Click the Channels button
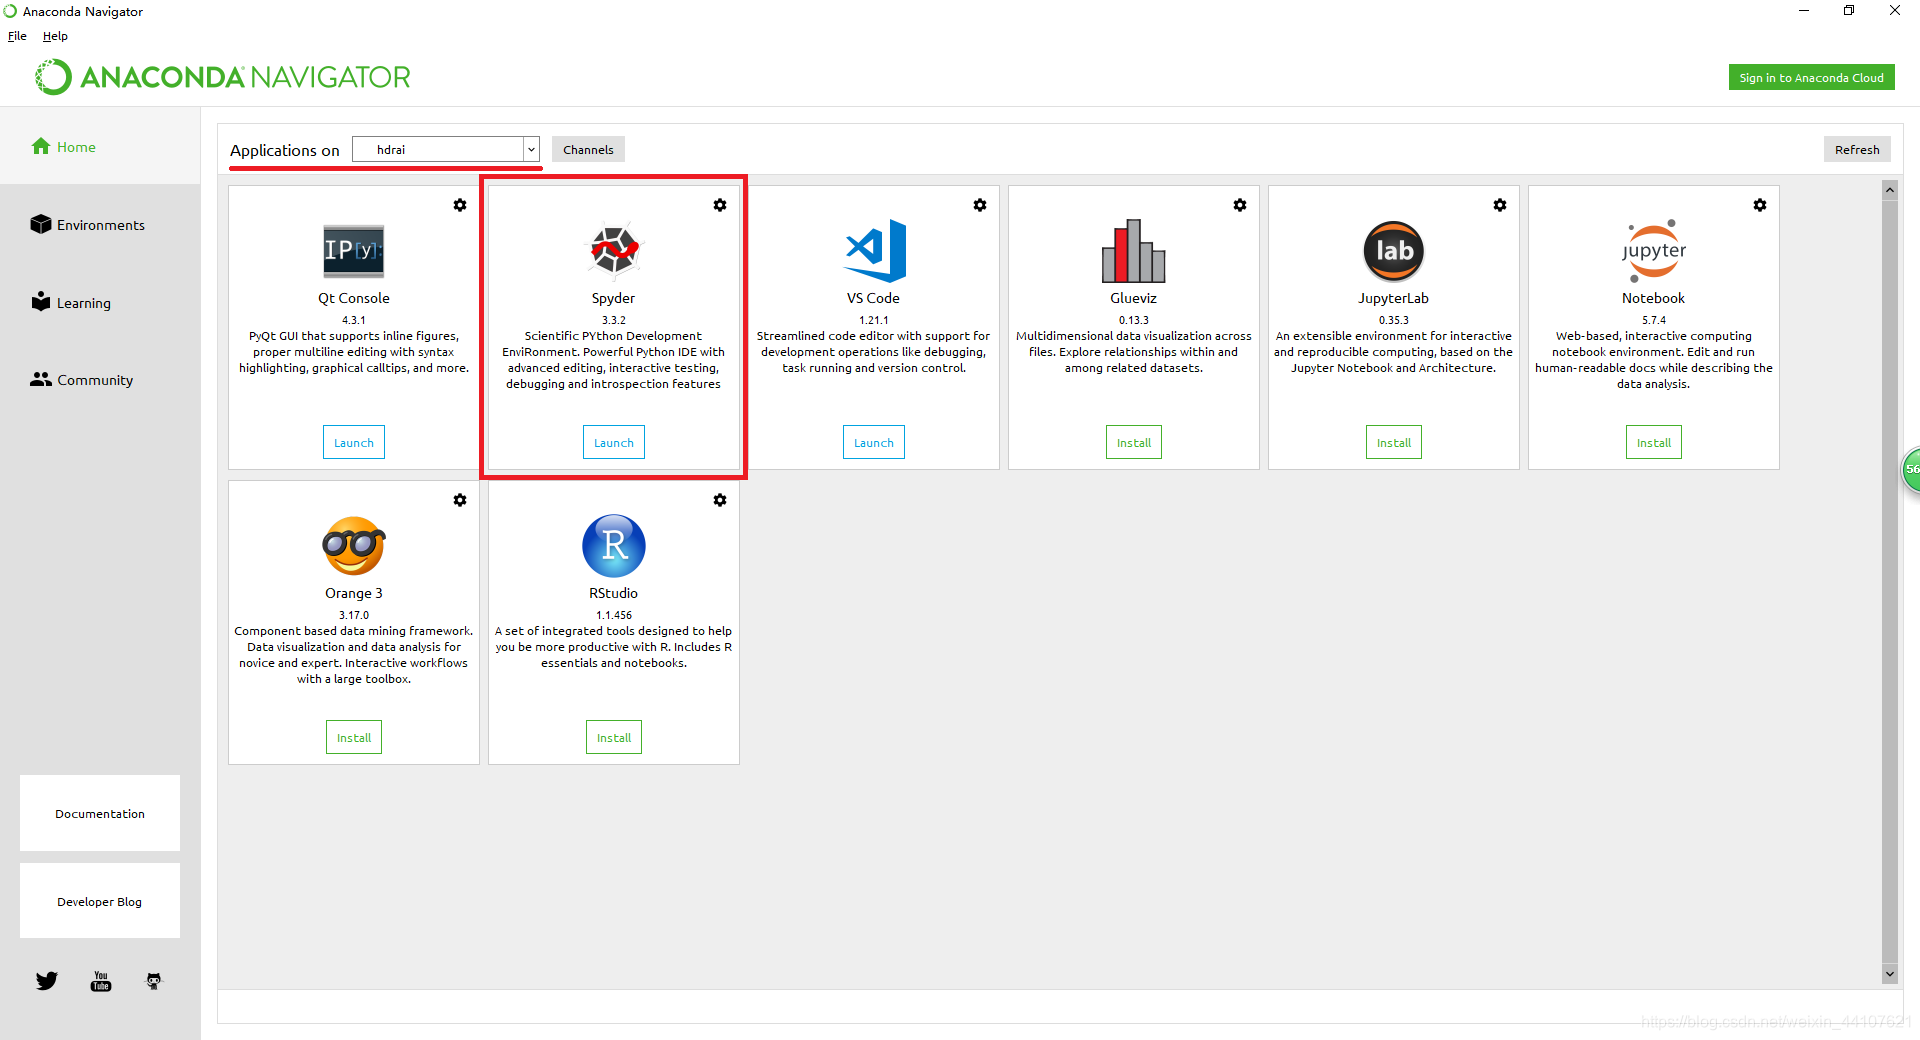1920x1040 pixels. pos(588,150)
